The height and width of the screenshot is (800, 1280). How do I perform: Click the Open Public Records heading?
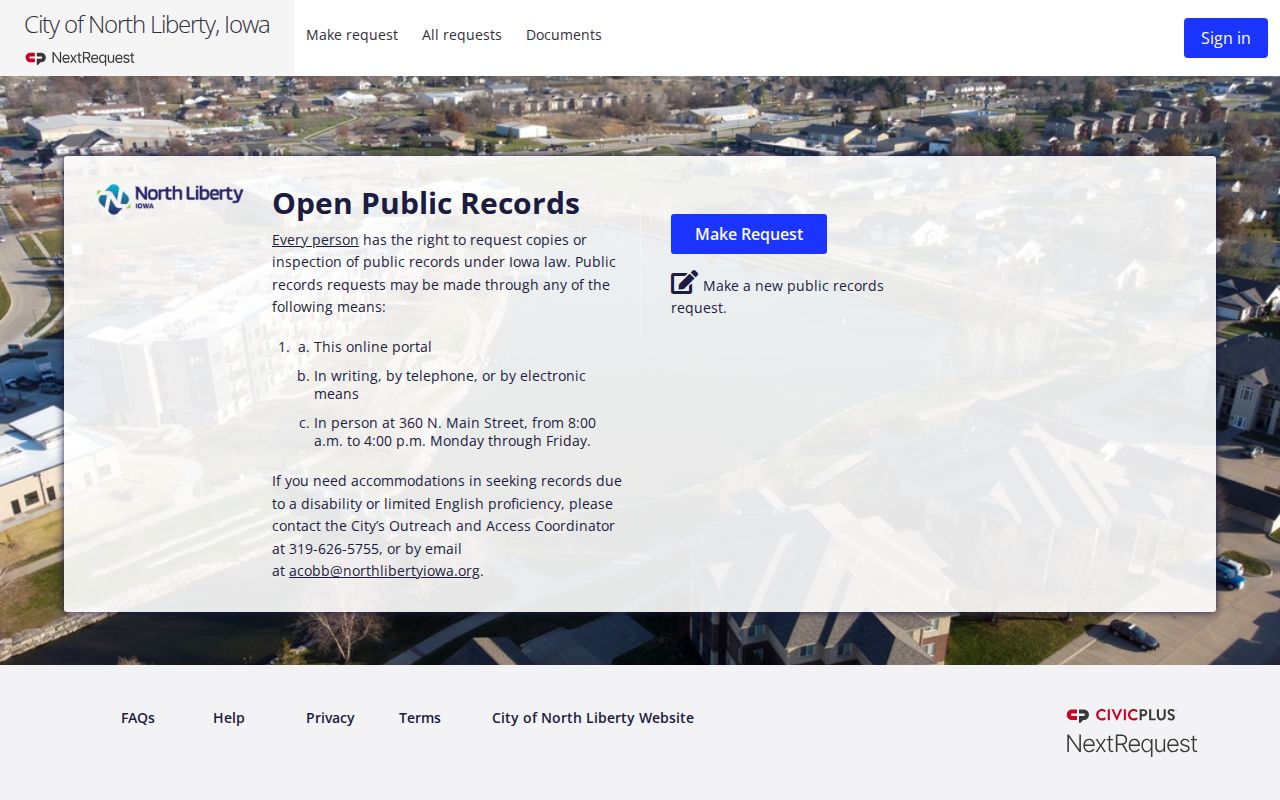coord(426,203)
